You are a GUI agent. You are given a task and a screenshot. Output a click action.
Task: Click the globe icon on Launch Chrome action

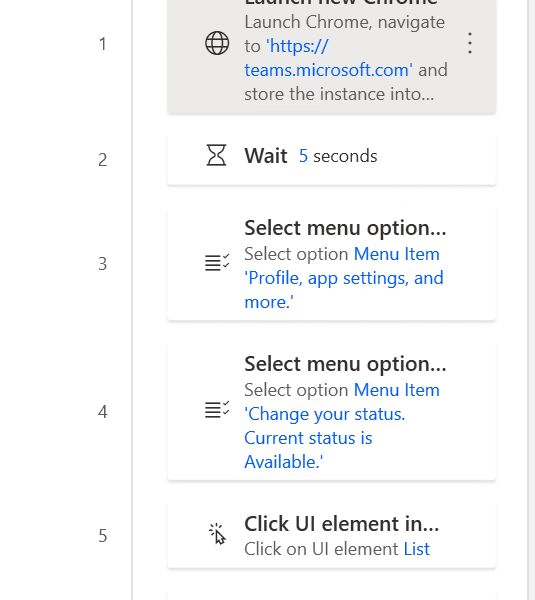tap(217, 43)
